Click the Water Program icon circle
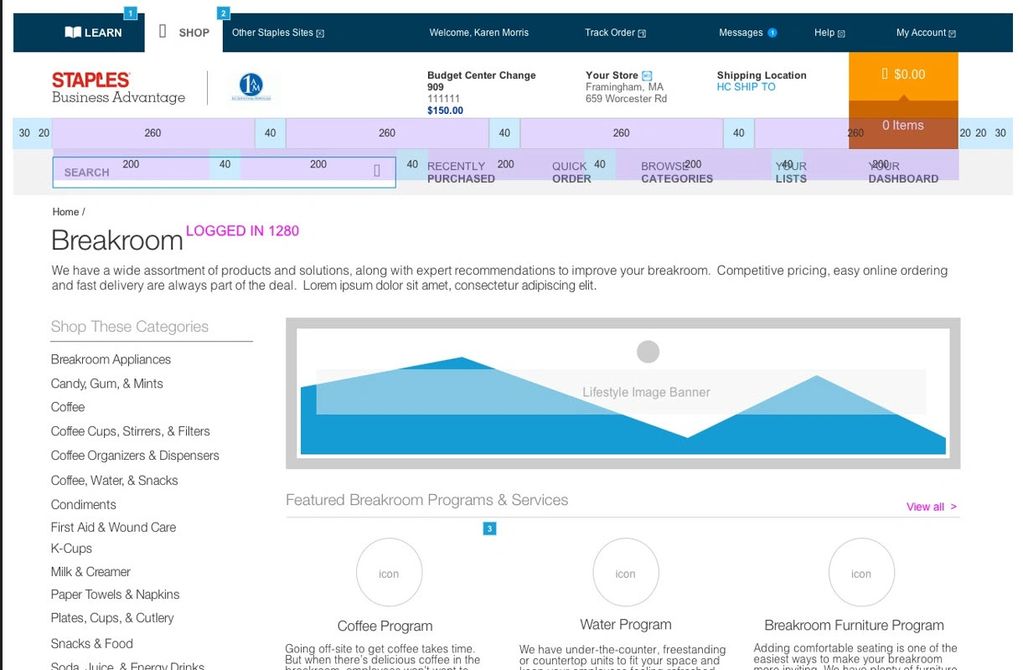Screen dimensions: 1023x670 click(625, 573)
